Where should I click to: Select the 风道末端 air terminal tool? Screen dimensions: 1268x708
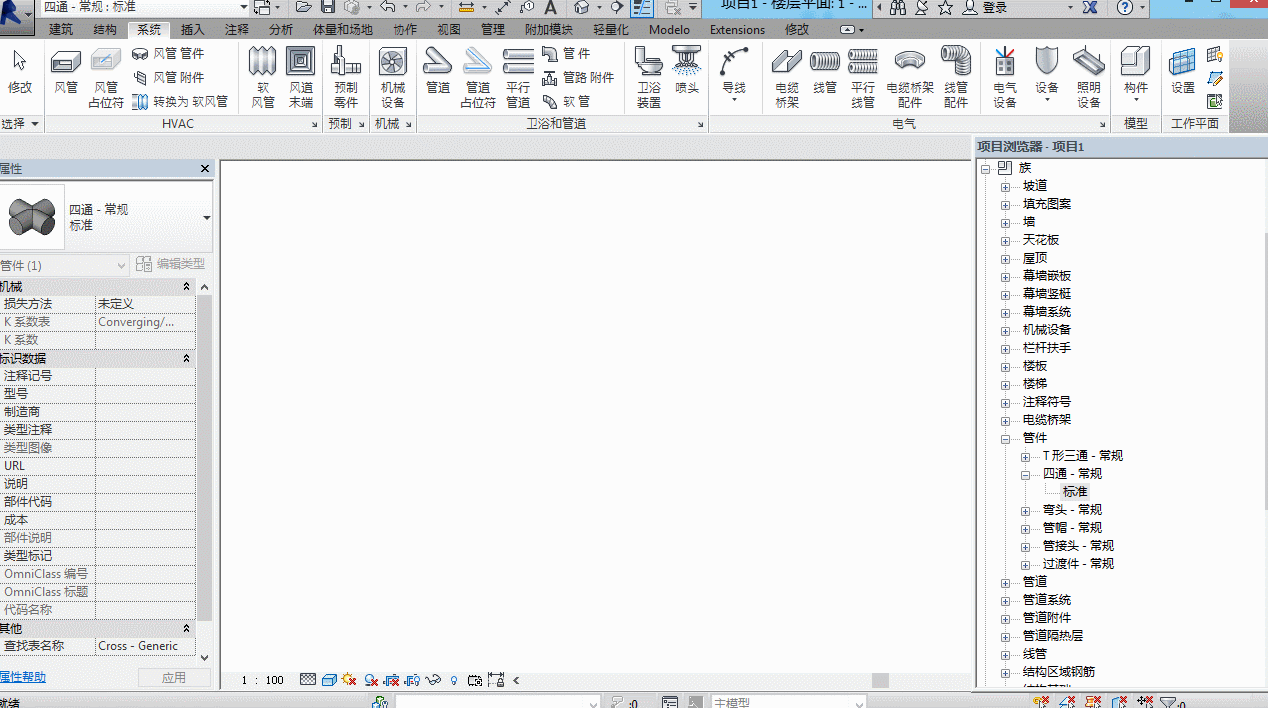coord(301,77)
